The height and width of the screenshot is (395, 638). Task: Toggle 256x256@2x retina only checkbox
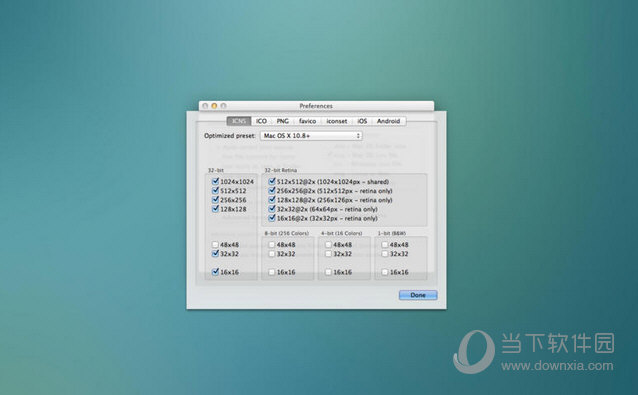point(272,190)
